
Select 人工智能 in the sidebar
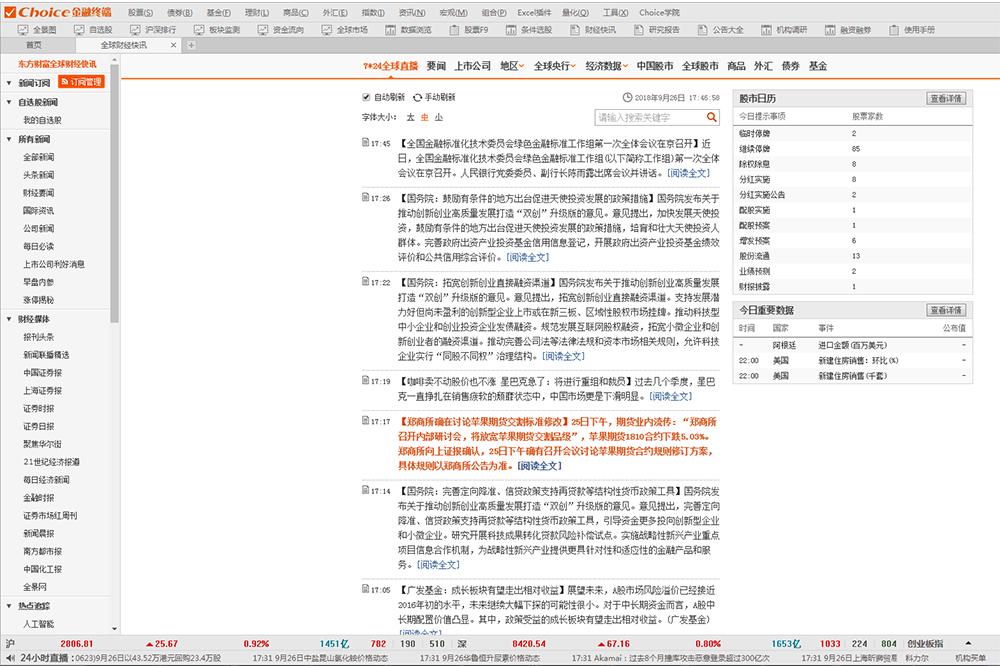click(39, 624)
